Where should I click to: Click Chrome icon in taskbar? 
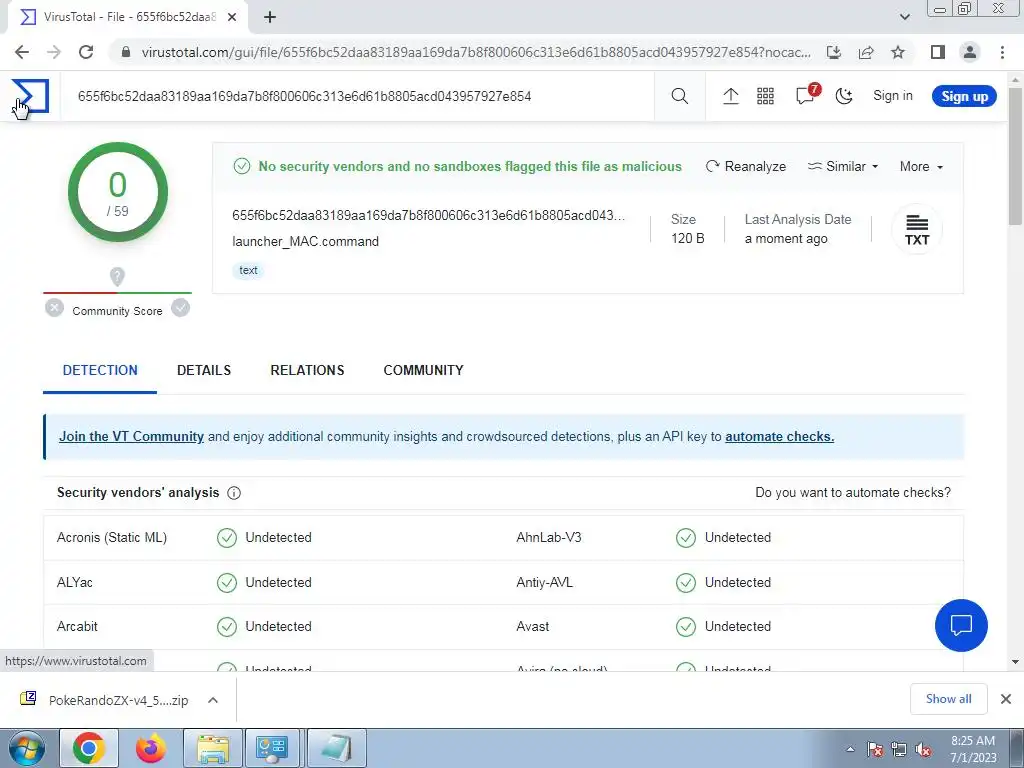point(88,748)
